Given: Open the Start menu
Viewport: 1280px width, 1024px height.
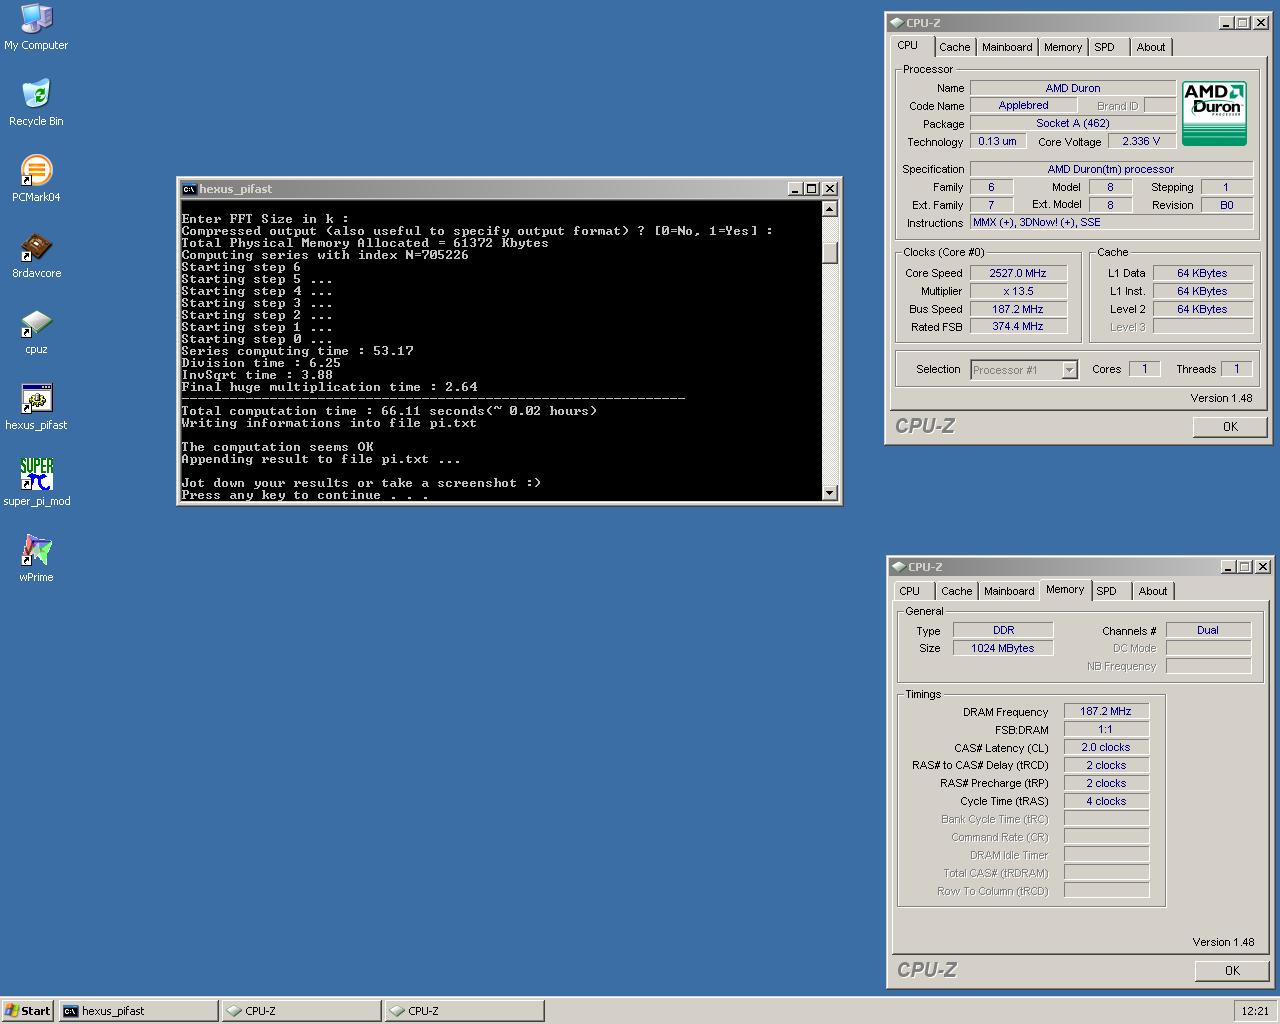Looking at the screenshot, I should pyautogui.click(x=28, y=1011).
